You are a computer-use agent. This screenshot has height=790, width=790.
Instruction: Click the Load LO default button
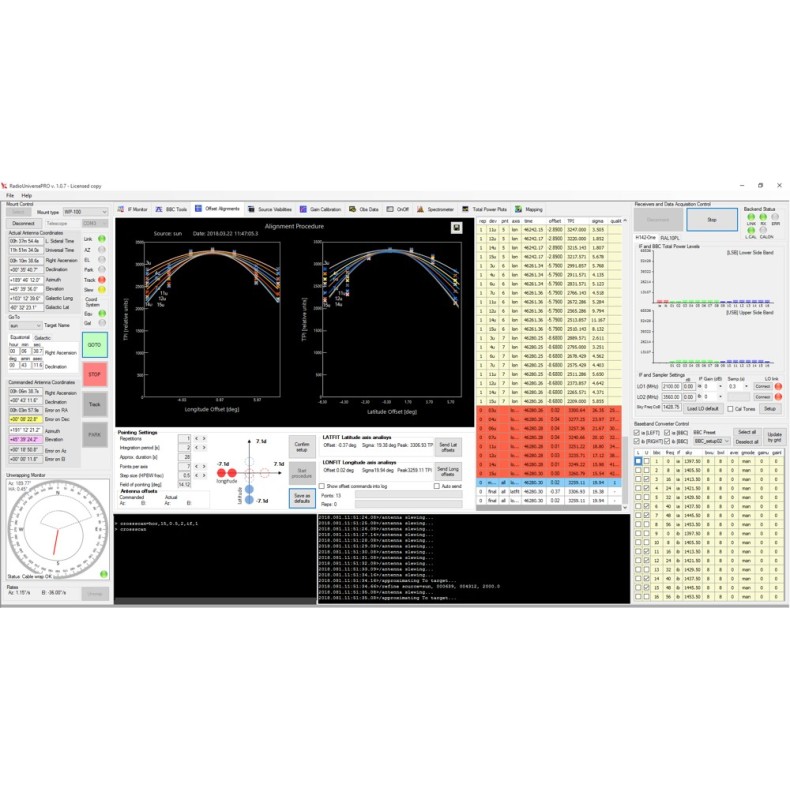click(702, 409)
